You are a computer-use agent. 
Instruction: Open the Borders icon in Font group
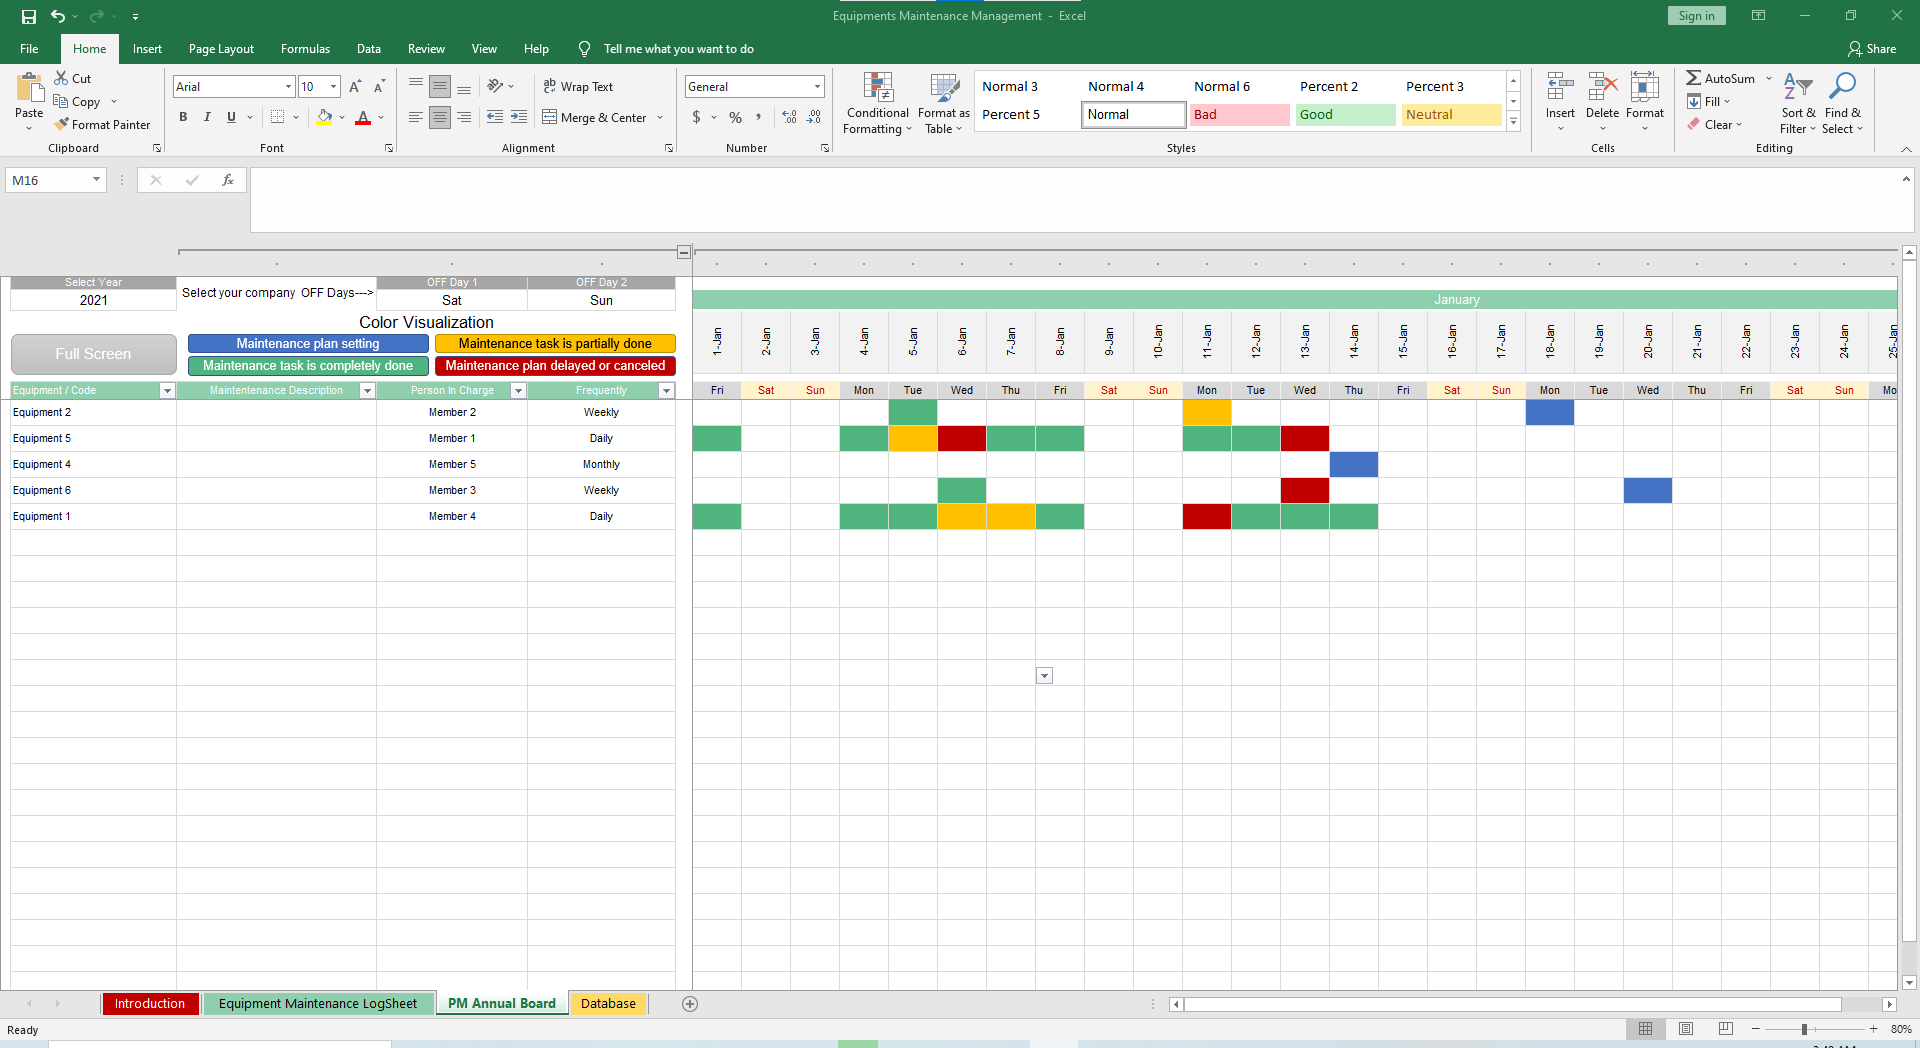(x=278, y=117)
